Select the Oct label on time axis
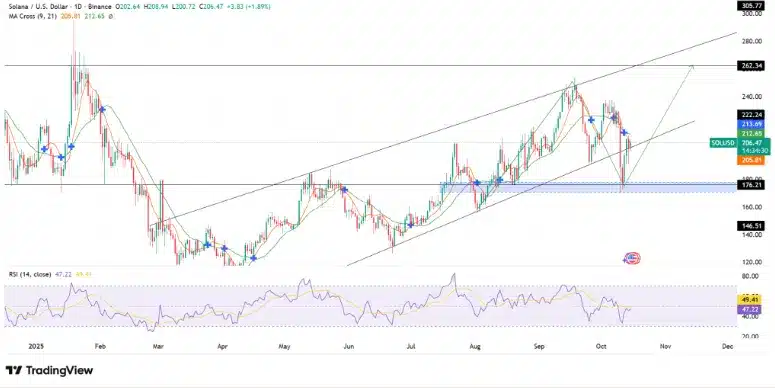Viewport: 775px width, 388px height. click(601, 346)
